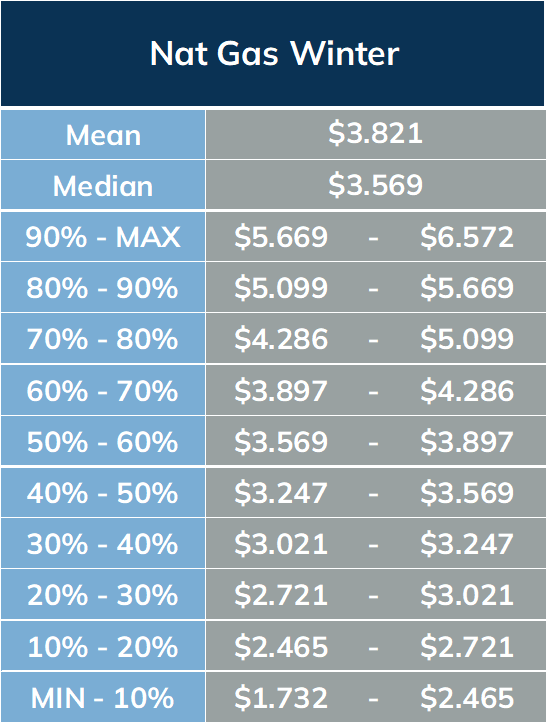Click $5.099 in the 80% - 90% row
This screenshot has width=548, height=724.
coord(281,288)
